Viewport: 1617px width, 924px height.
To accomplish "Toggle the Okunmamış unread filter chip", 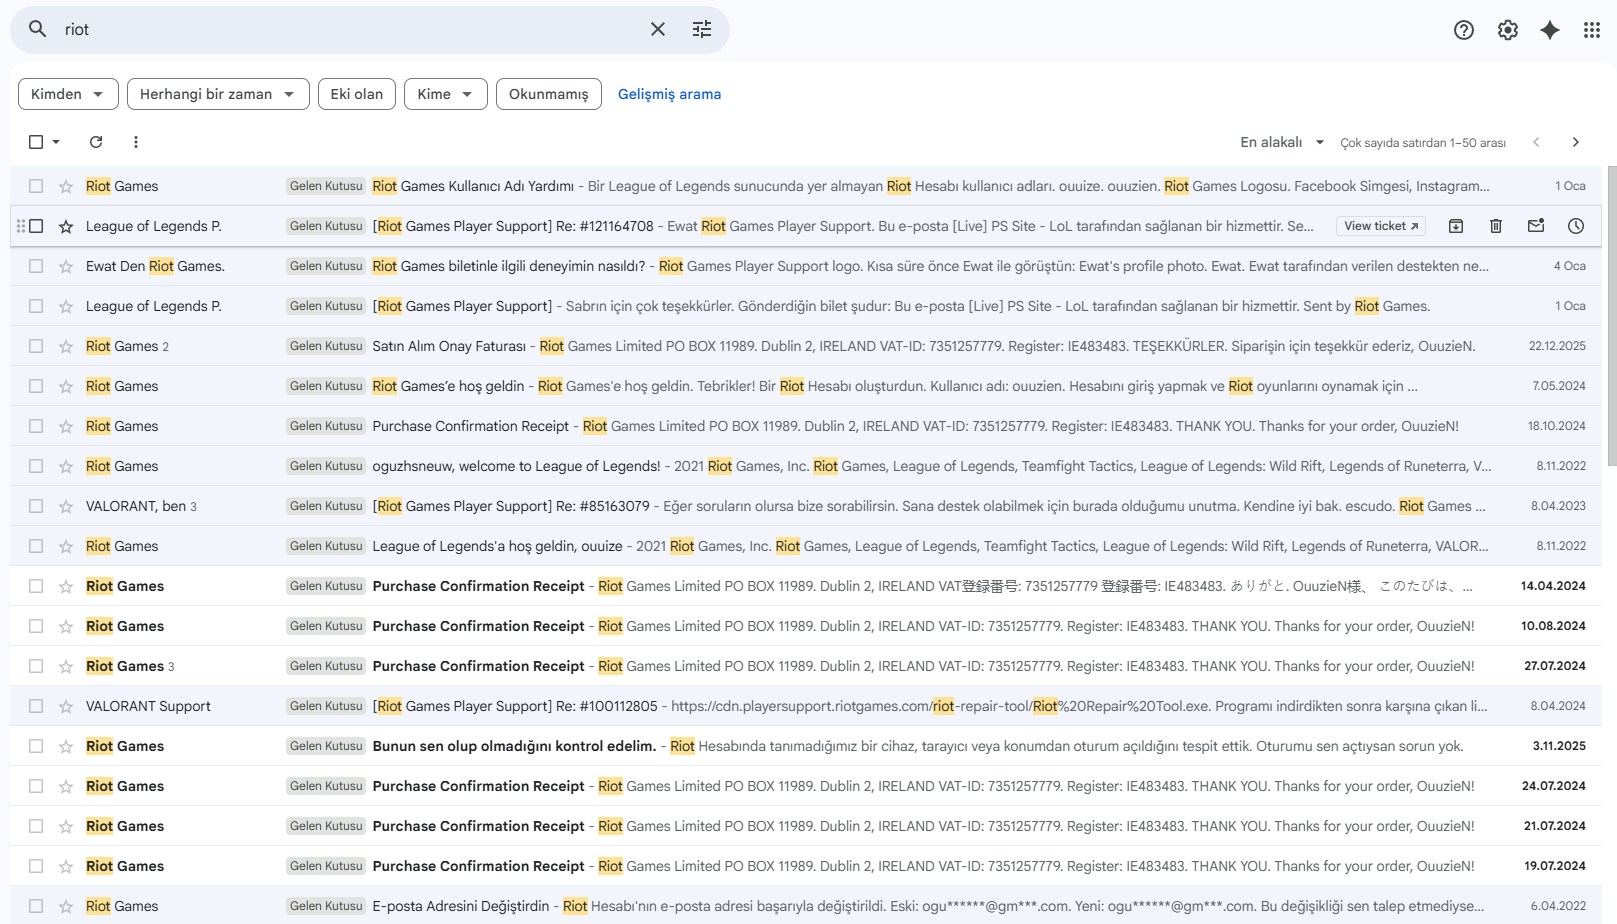I will [549, 94].
